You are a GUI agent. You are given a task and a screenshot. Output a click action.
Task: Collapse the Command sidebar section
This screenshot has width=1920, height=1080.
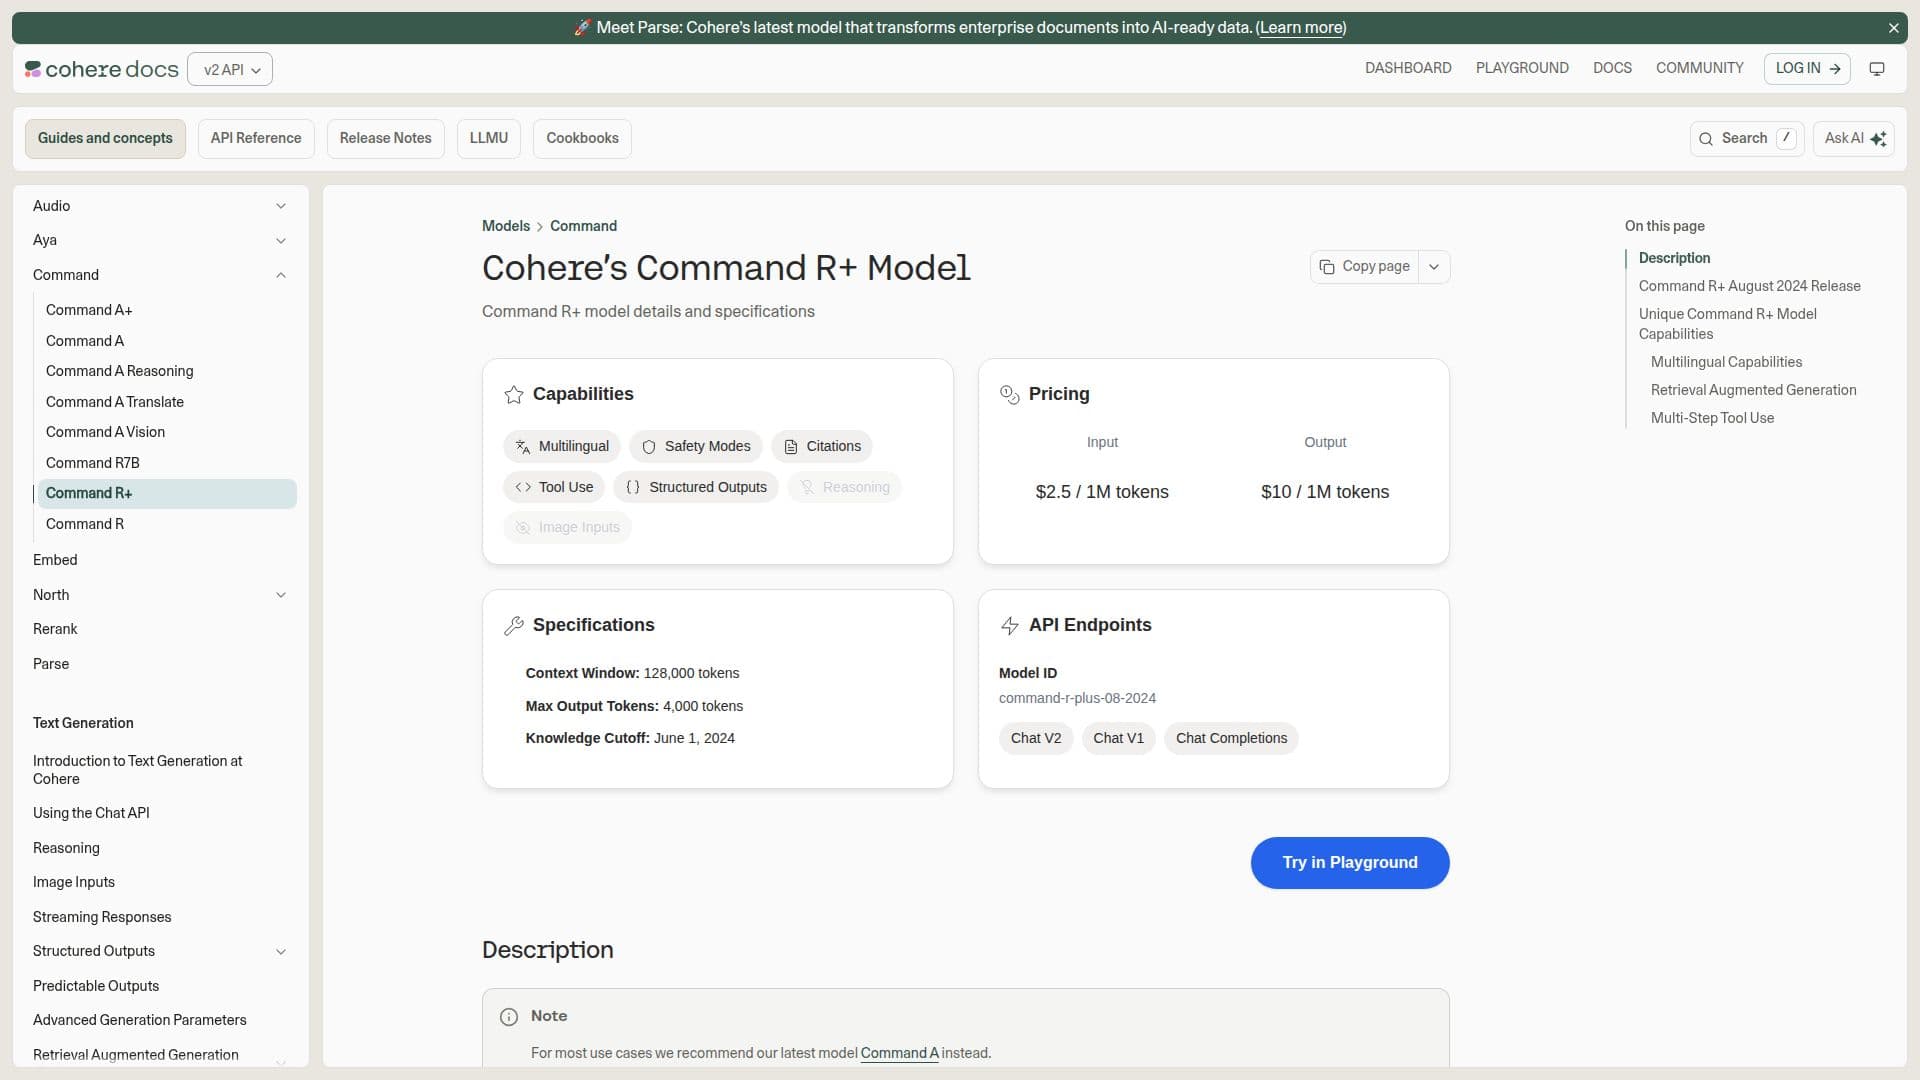281,275
